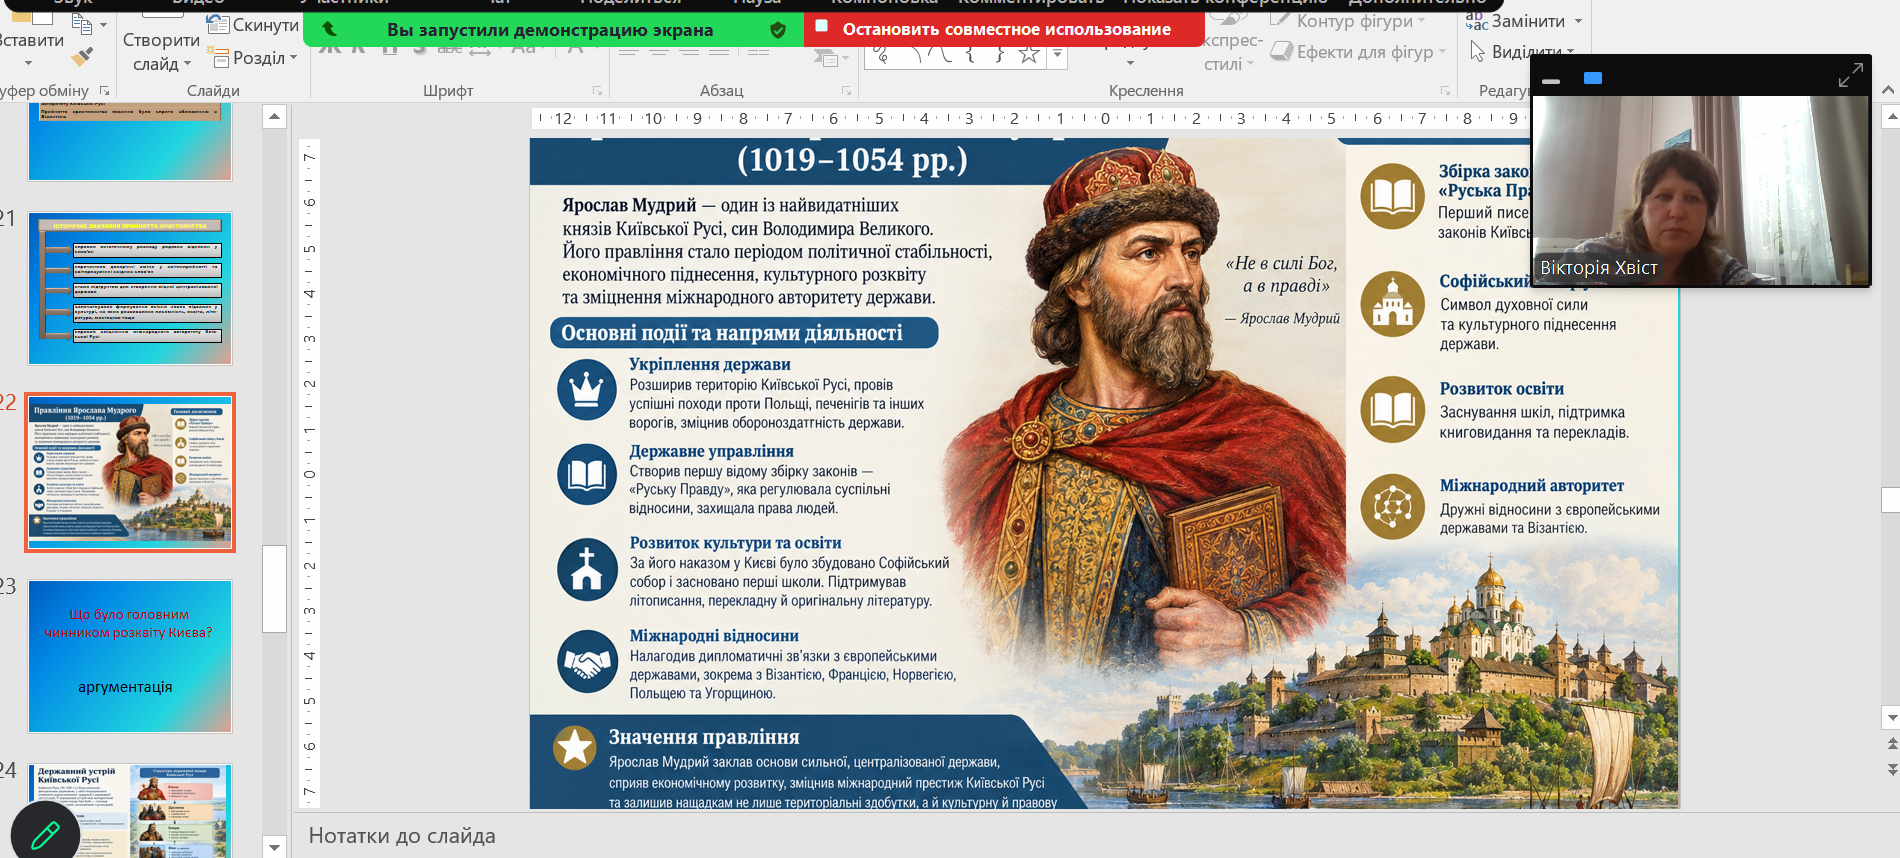The height and width of the screenshot is (858, 1900).
Task: Click the green pen annotation button
Action: click(x=45, y=834)
